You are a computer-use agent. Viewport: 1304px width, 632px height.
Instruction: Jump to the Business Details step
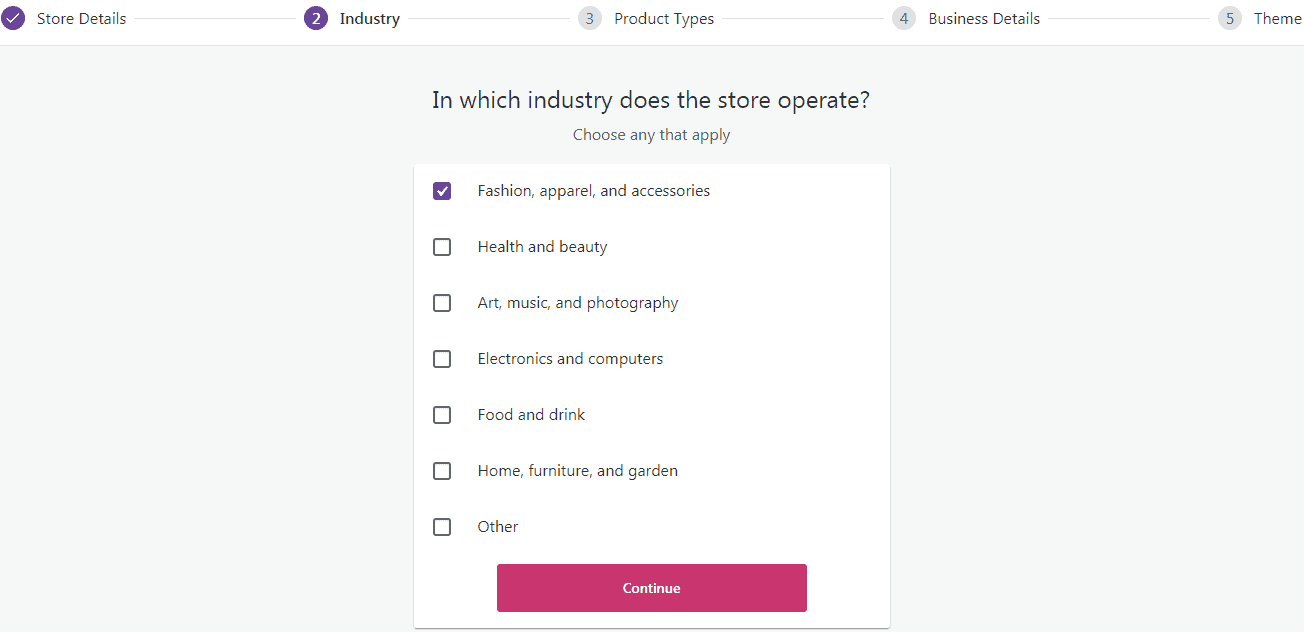click(x=984, y=18)
